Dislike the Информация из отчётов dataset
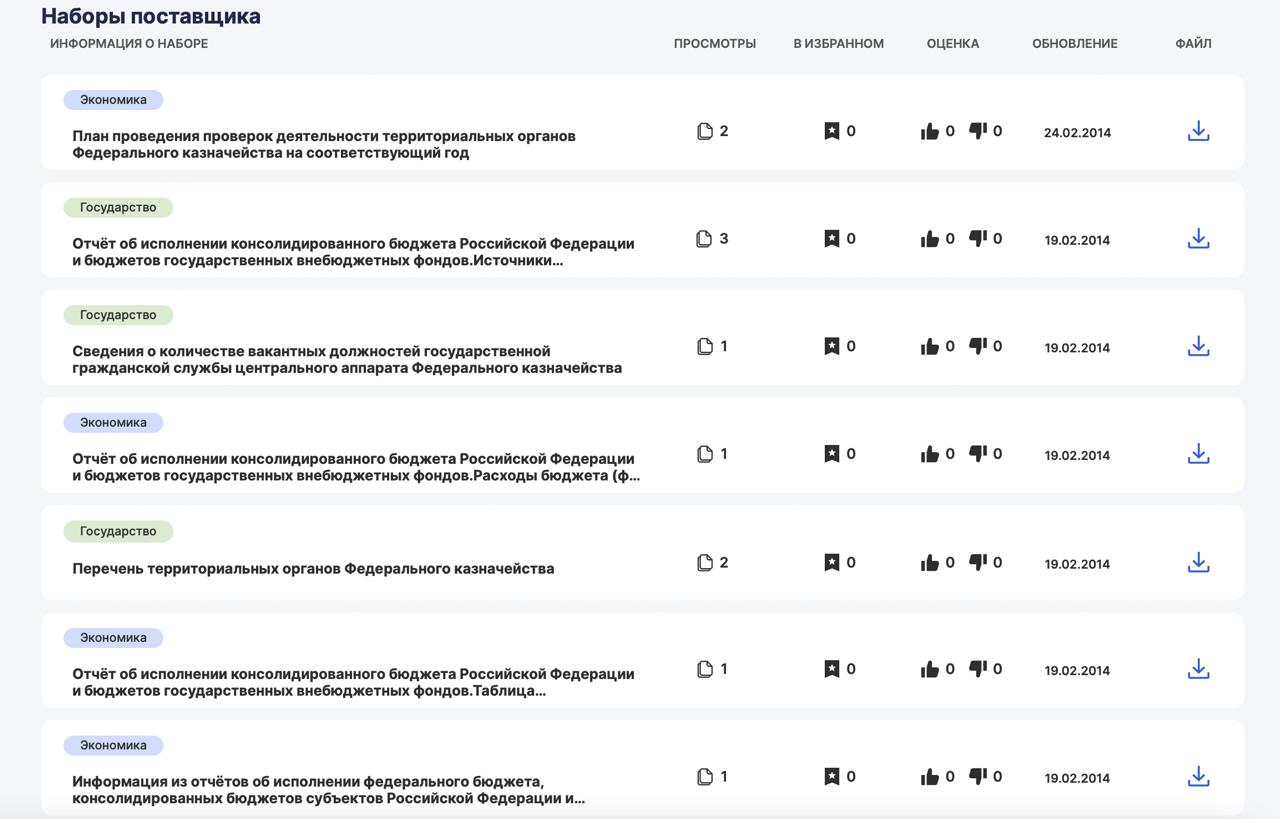Screen dimensions: 1280x819 (978, 777)
